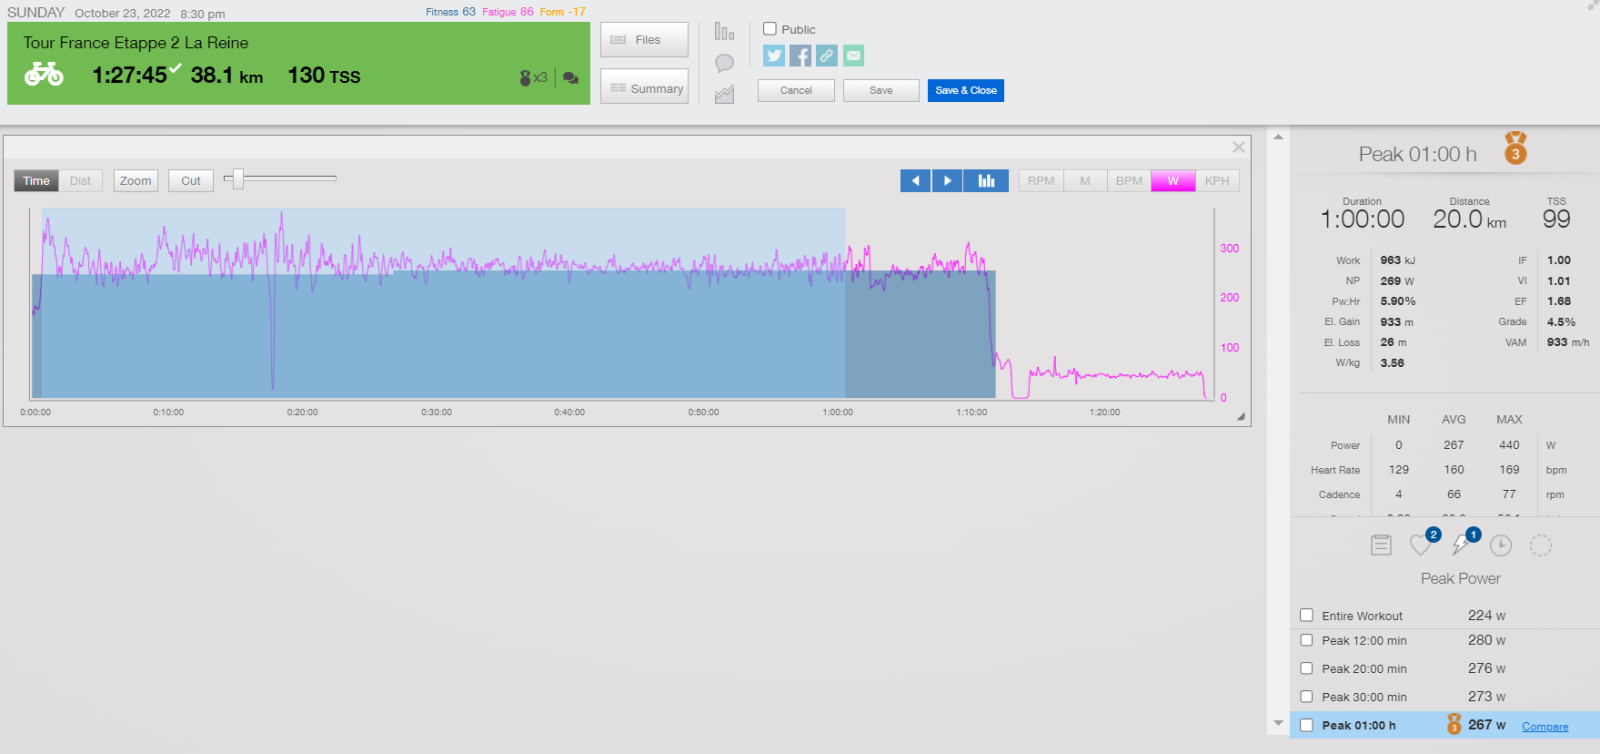The height and width of the screenshot is (754, 1600).
Task: Email the workout using envelope icon
Action: (853, 56)
